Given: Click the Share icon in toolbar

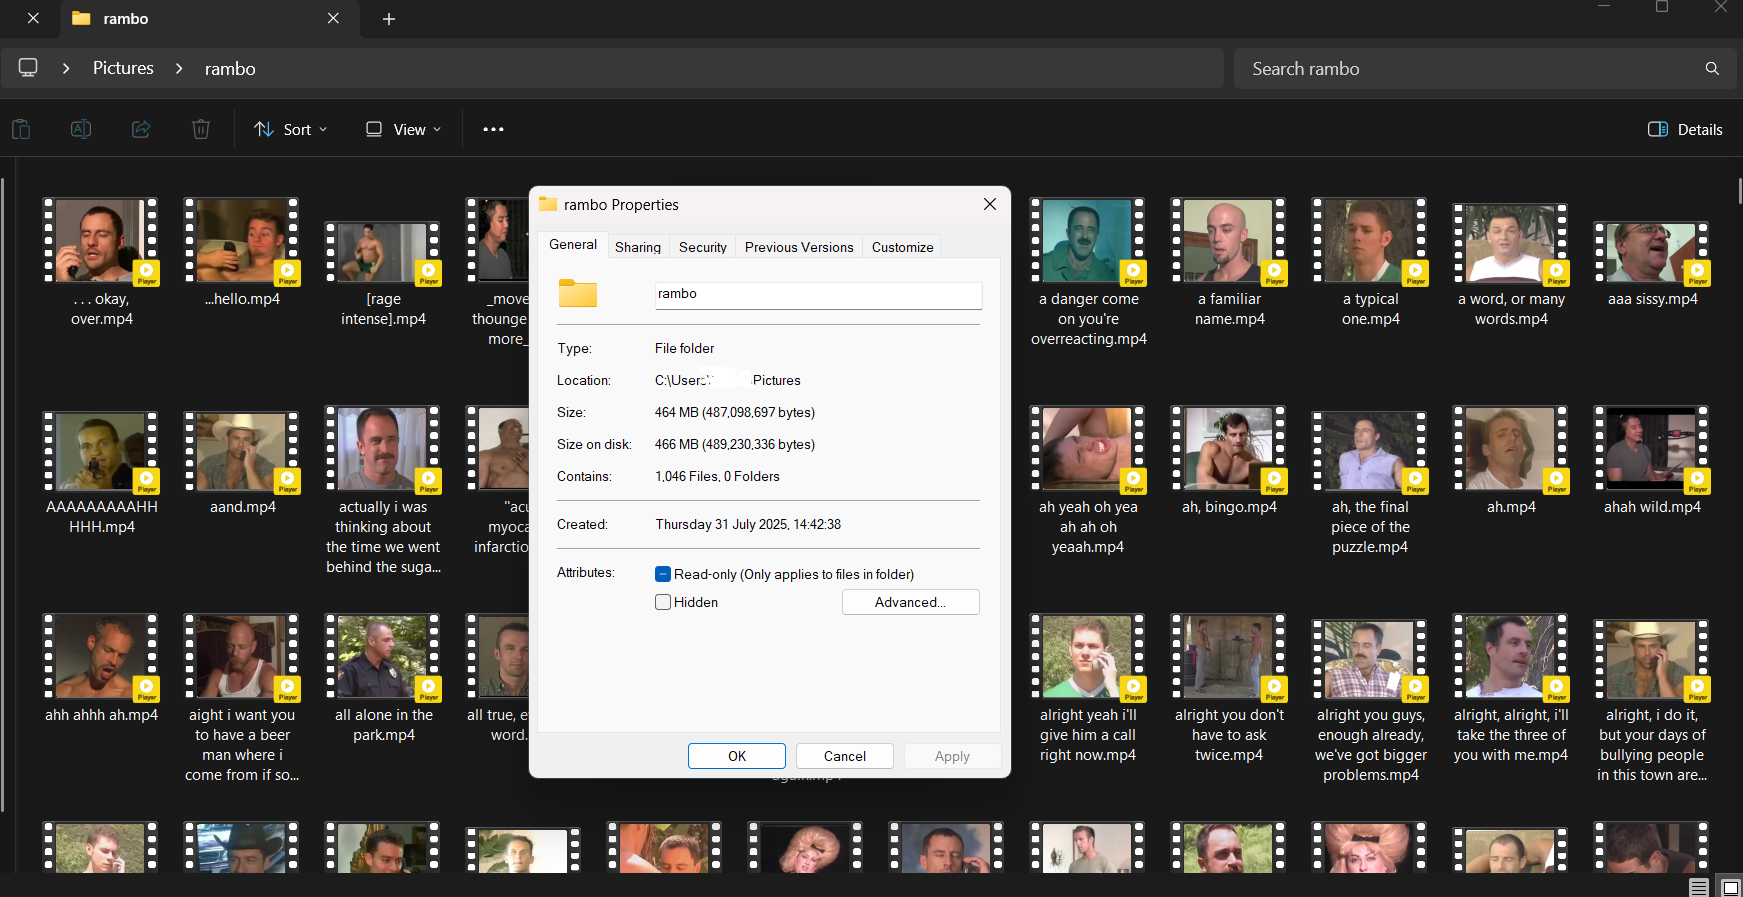Looking at the screenshot, I should pyautogui.click(x=141, y=129).
